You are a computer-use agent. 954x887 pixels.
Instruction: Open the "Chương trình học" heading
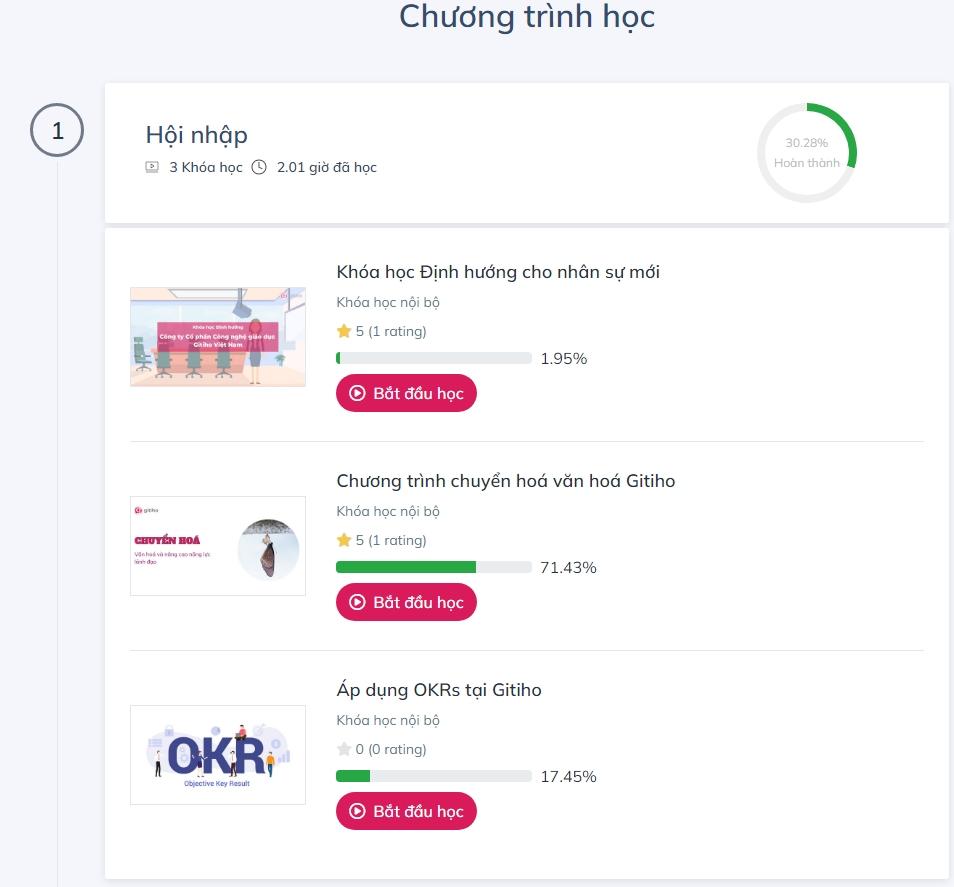point(526,17)
